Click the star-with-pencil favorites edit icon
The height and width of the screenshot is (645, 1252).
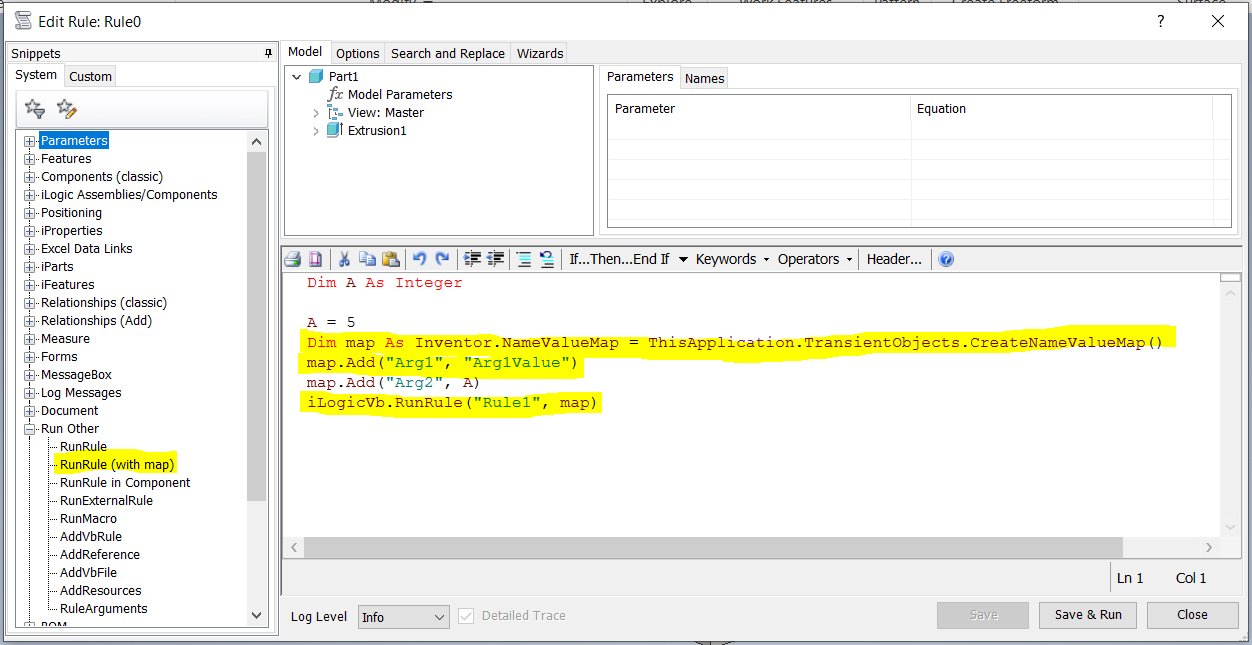(66, 109)
